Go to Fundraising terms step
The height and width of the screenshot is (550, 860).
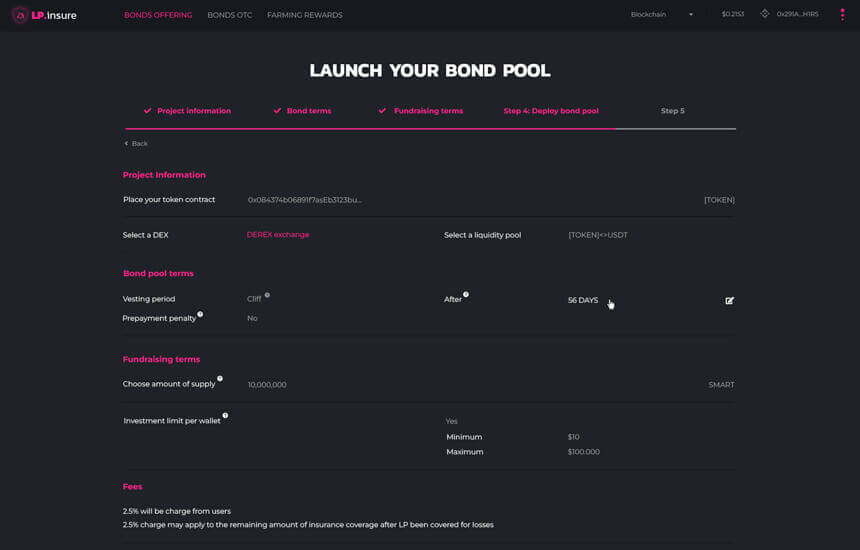428,111
